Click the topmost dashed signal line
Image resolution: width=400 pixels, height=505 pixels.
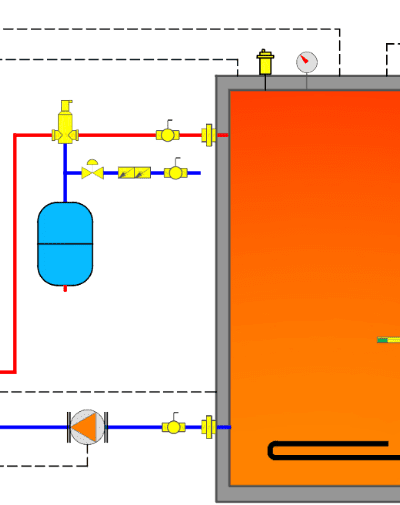[x=170, y=29]
